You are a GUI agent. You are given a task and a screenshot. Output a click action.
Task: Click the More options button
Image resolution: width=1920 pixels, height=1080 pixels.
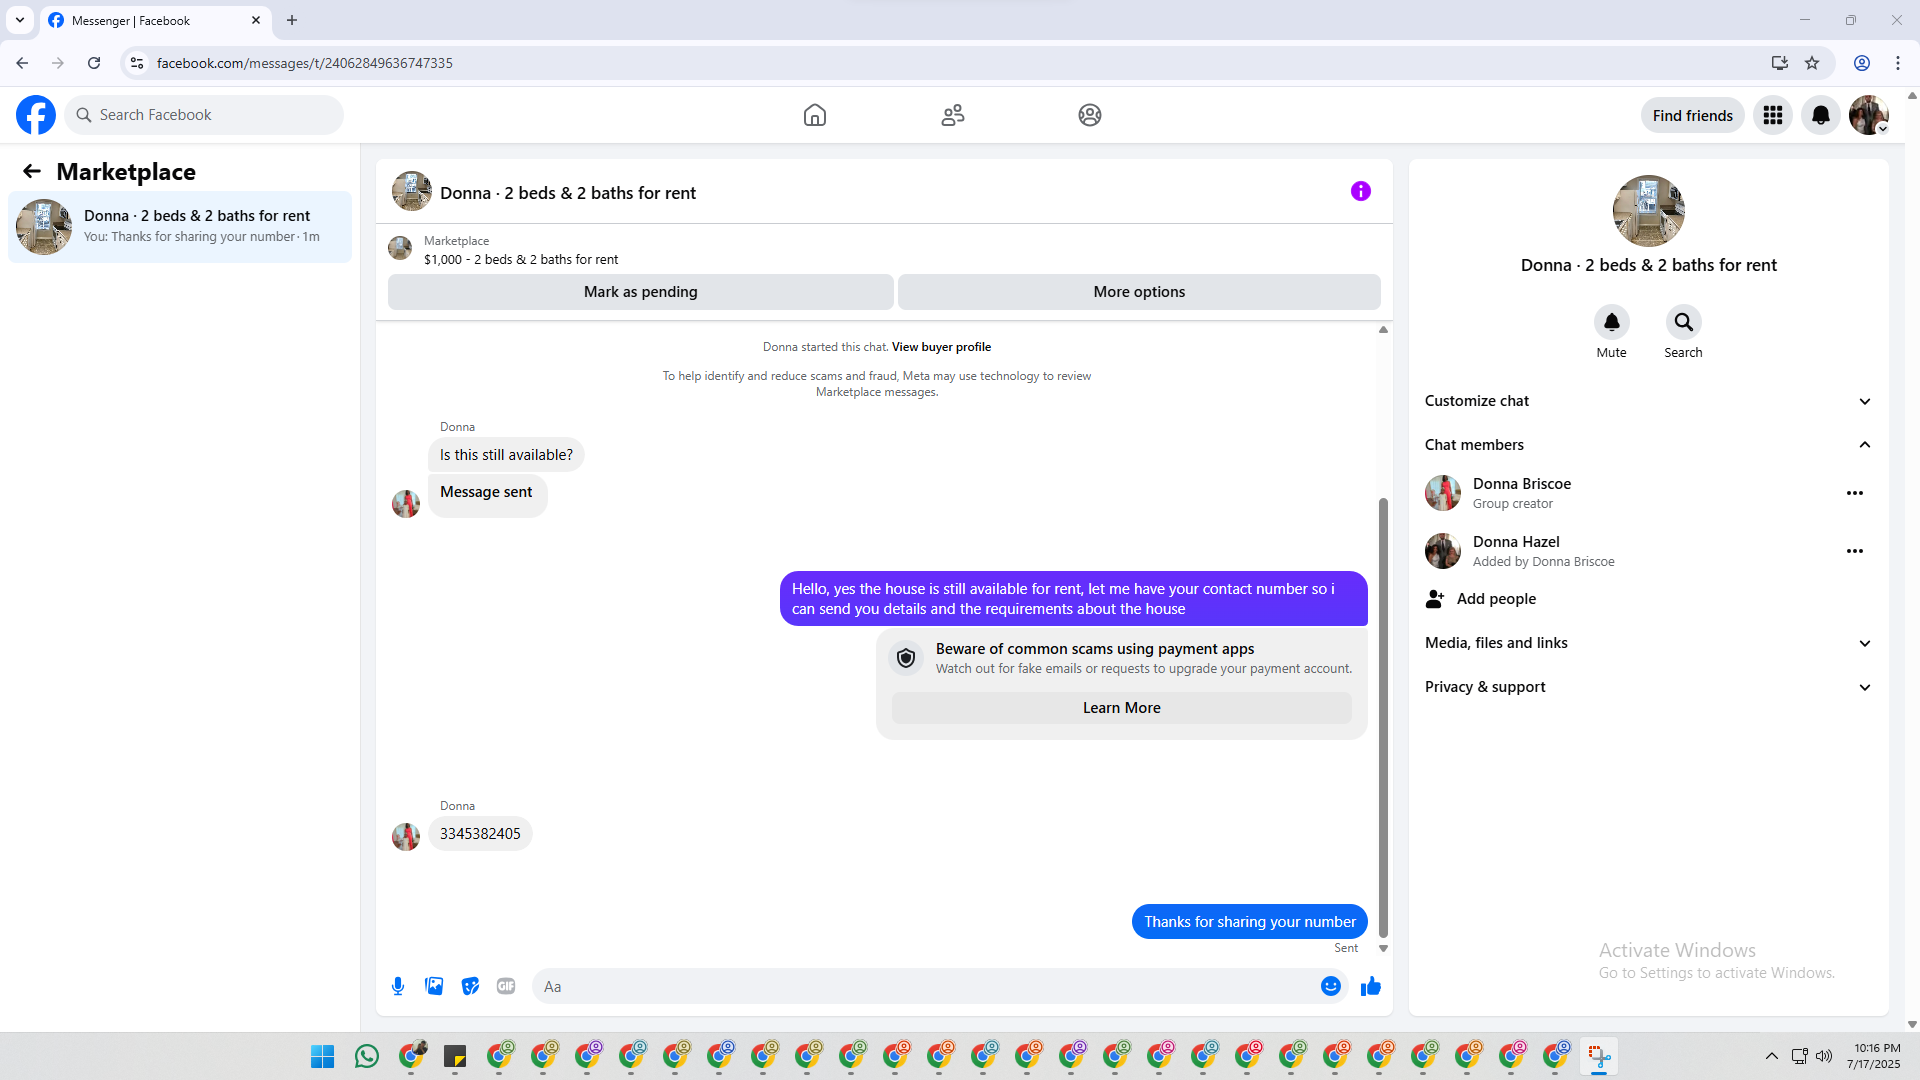1139,292
